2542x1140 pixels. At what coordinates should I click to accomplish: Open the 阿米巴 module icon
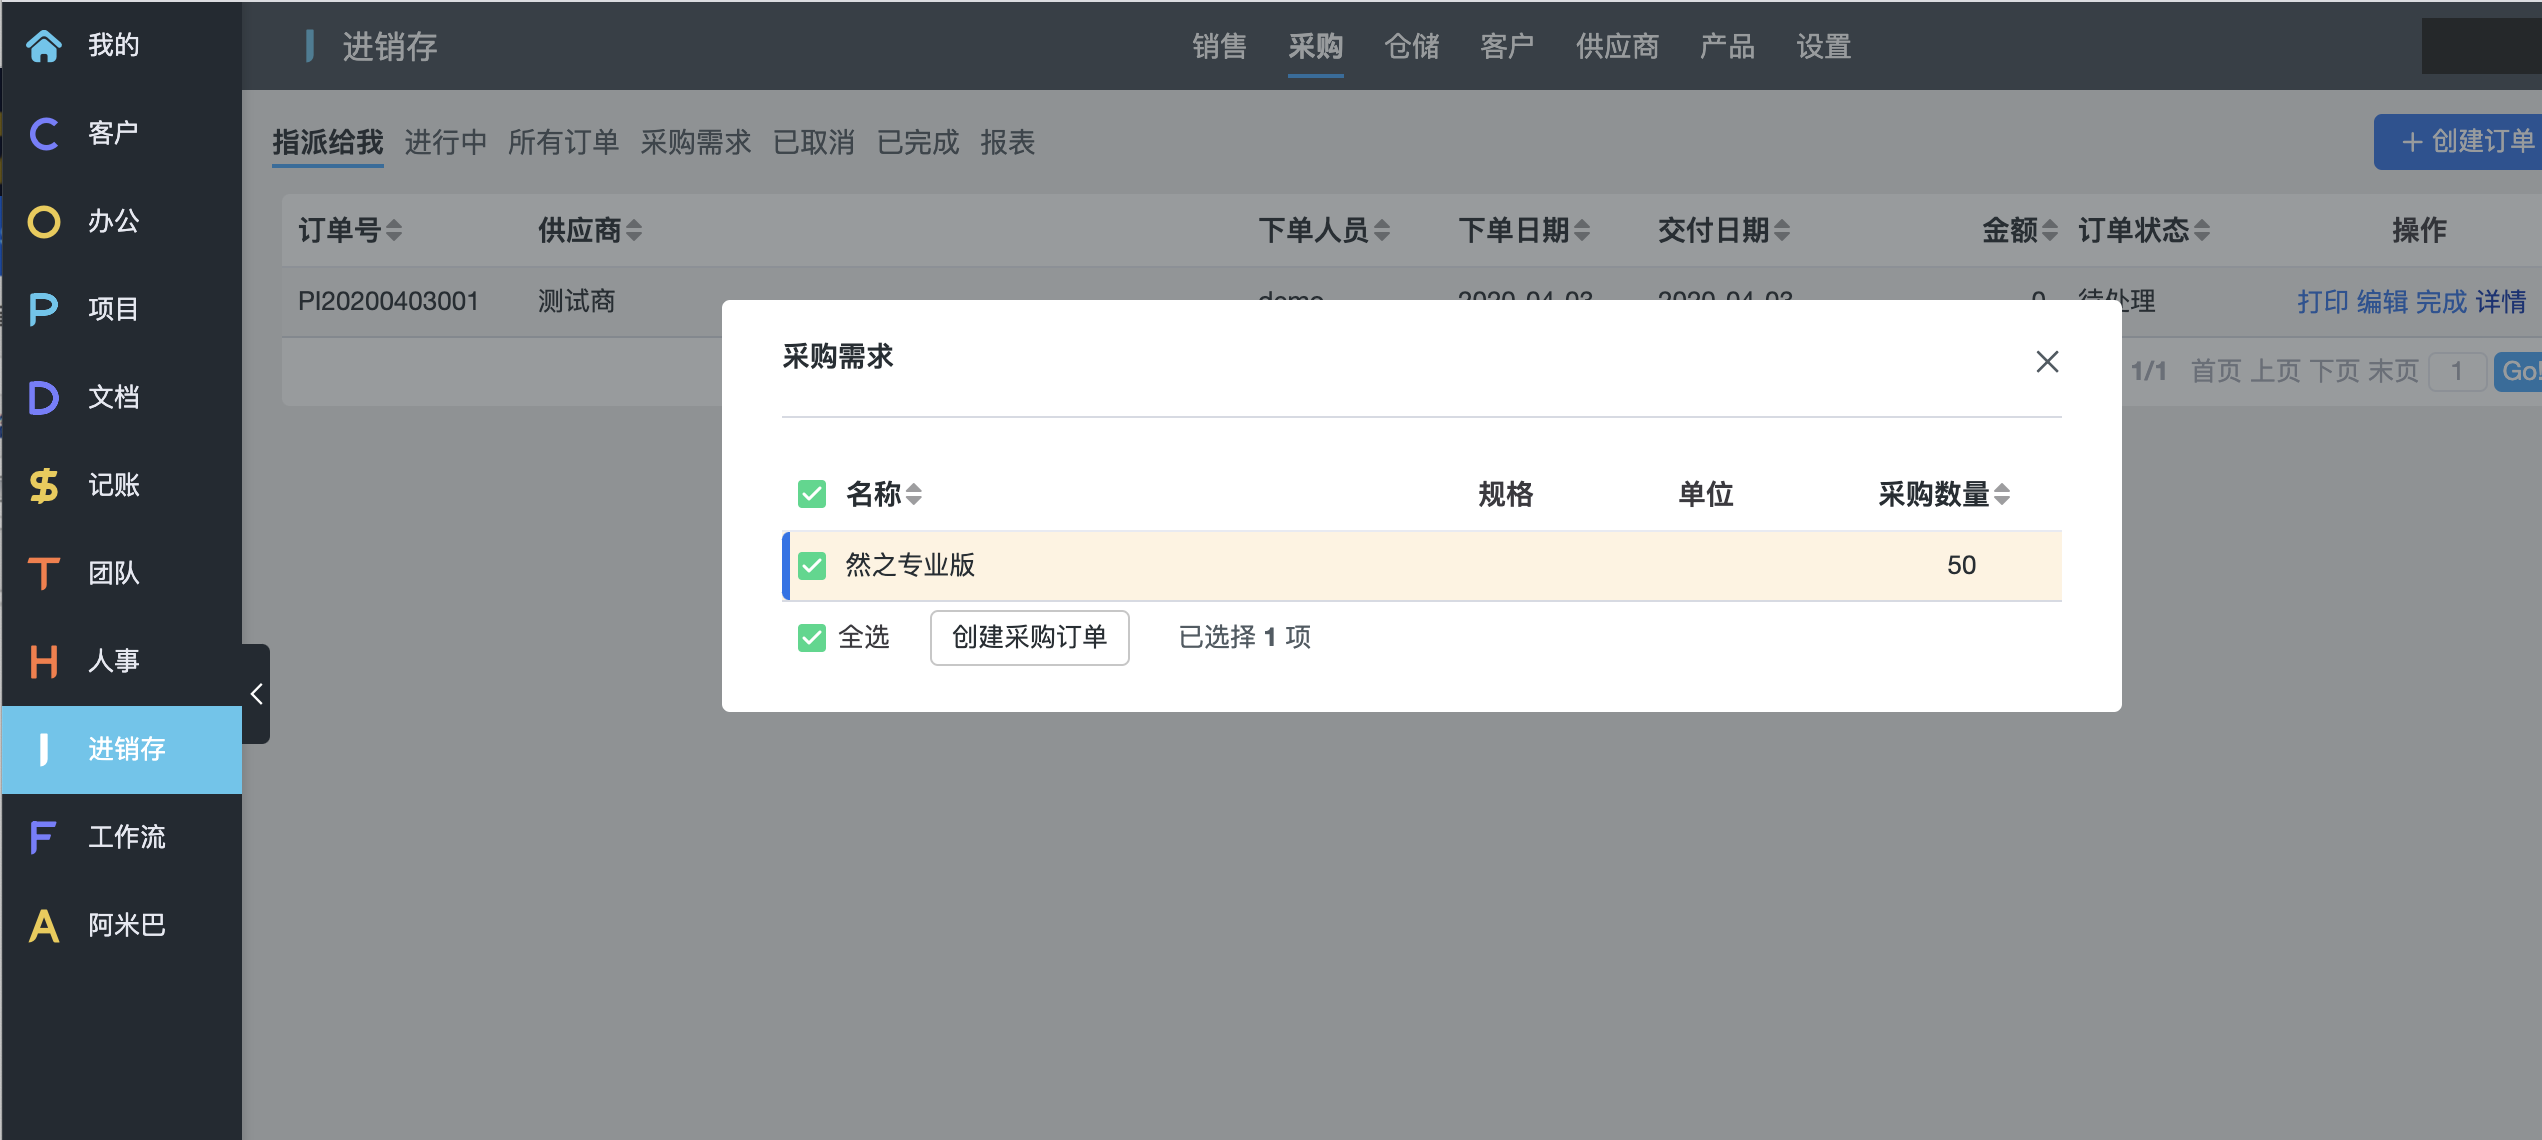tap(44, 926)
